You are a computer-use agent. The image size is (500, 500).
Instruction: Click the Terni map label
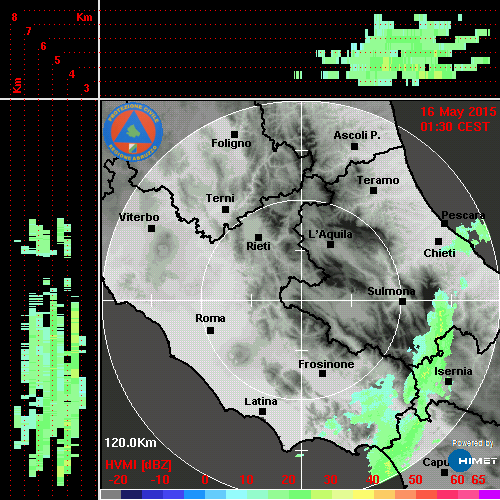[220, 198]
